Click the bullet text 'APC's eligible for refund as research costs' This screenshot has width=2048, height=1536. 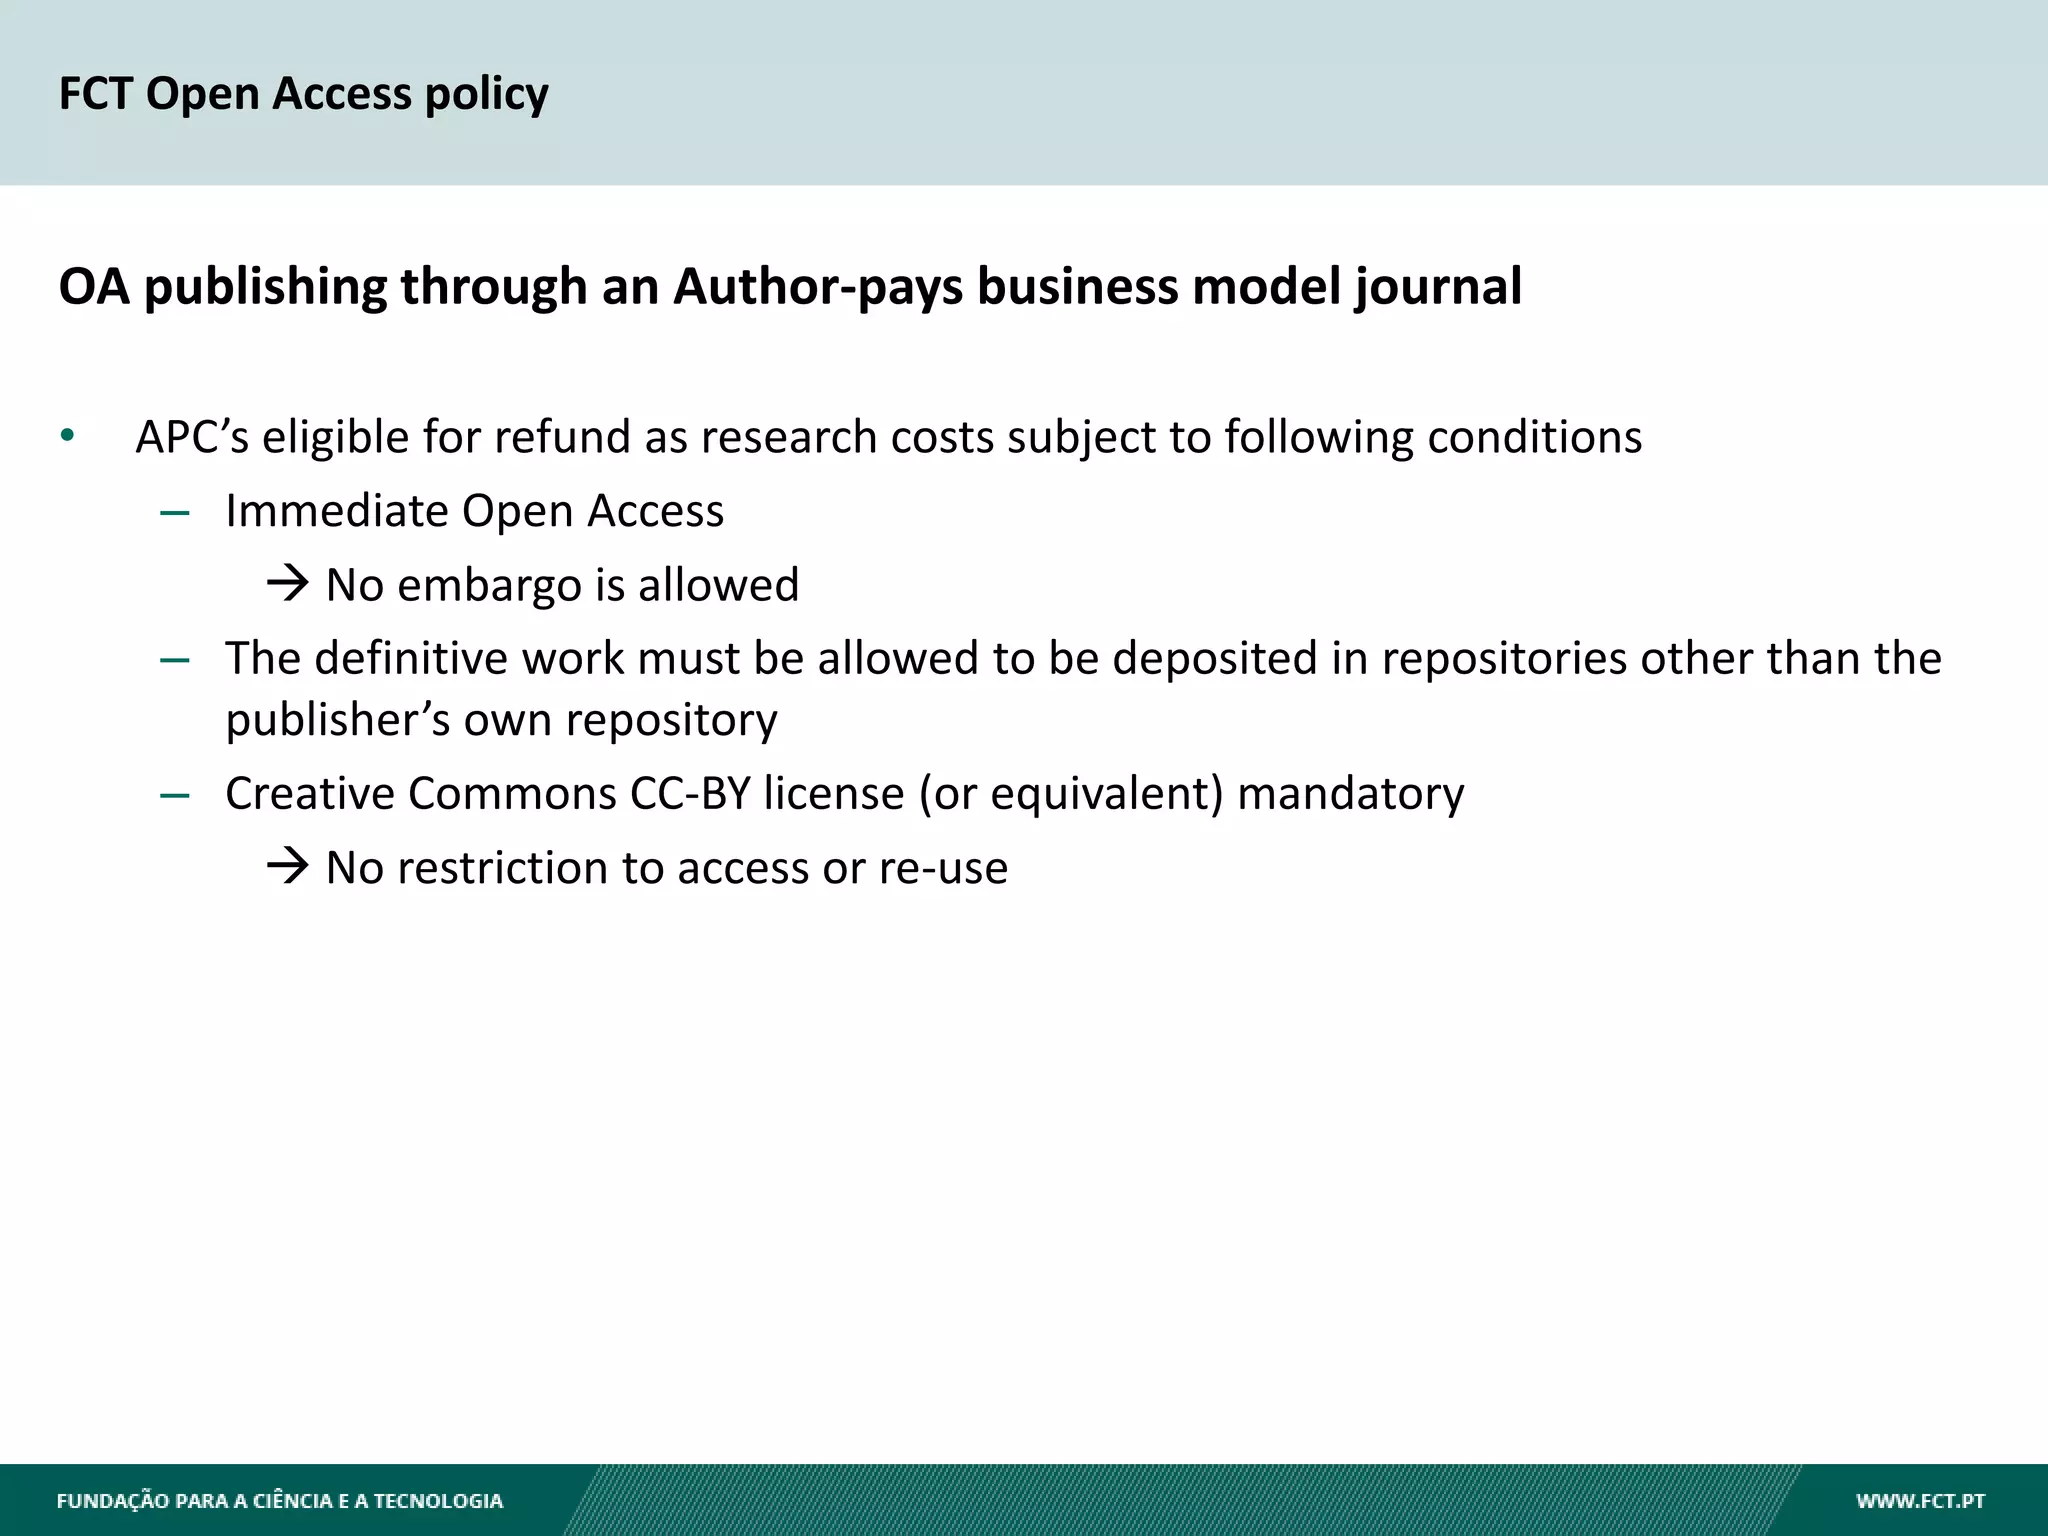(x=566, y=438)
